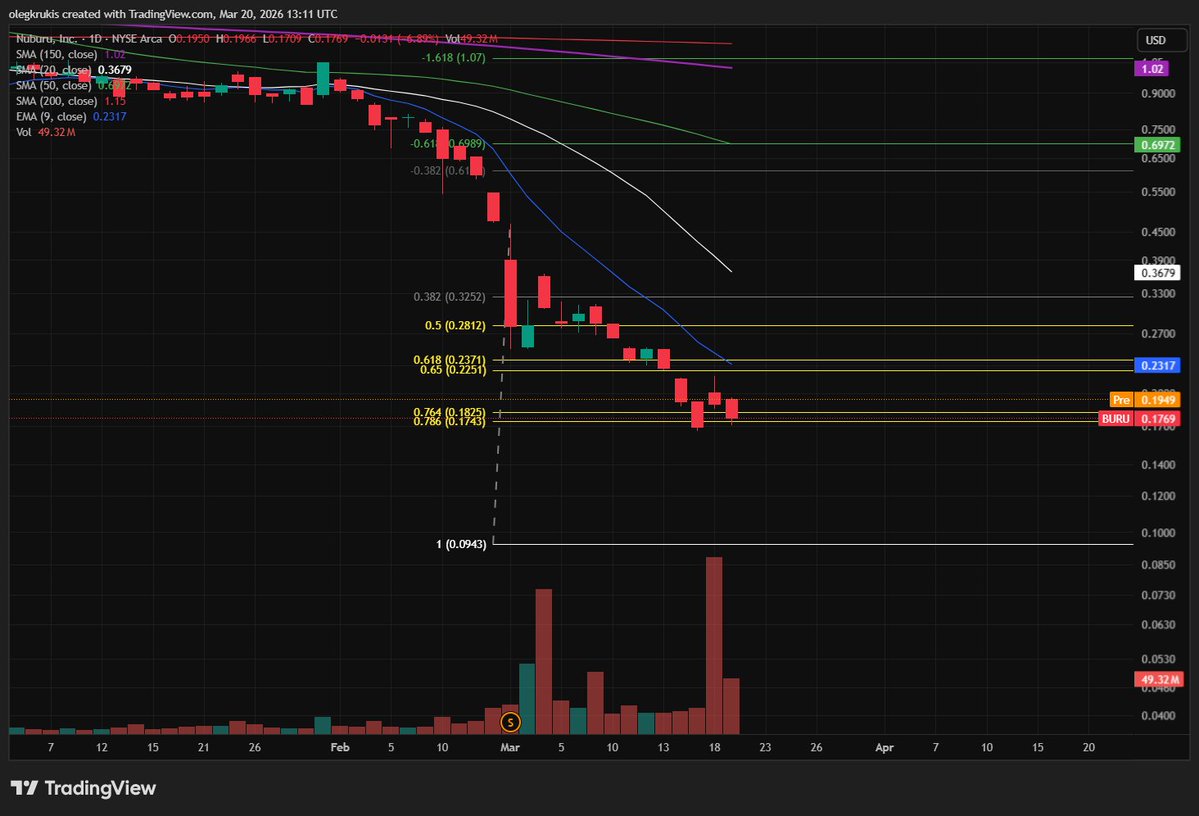Select the 0.786 (0.1743) Fibonacci level label

pos(450,421)
